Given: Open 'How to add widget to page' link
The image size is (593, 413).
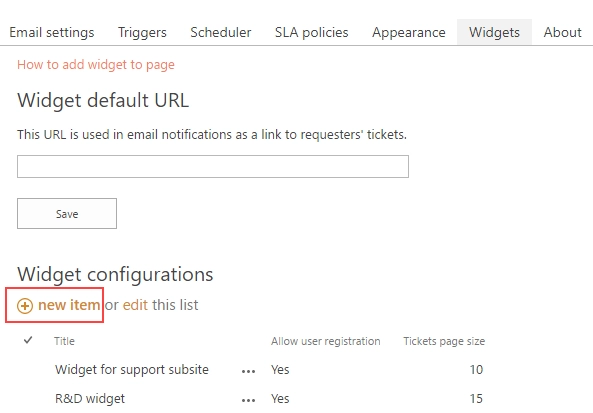Looking at the screenshot, I should 96,65.
